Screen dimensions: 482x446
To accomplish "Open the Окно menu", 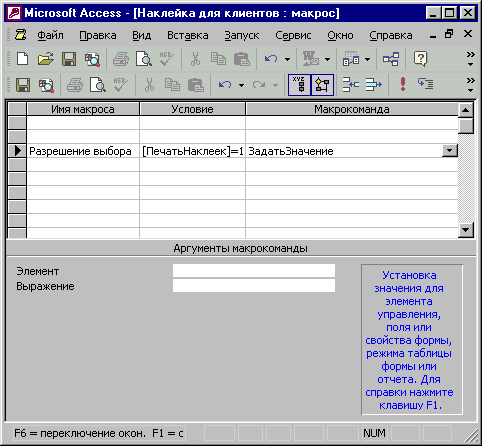I will pyautogui.click(x=340, y=35).
